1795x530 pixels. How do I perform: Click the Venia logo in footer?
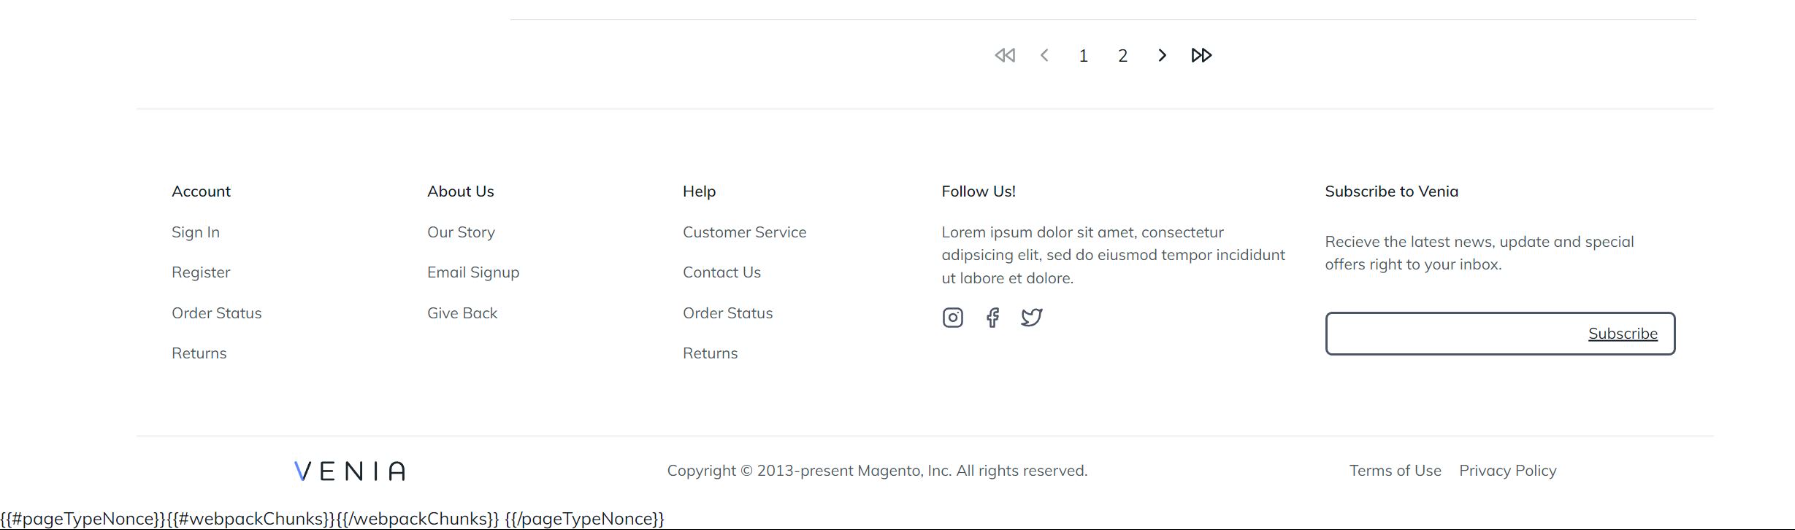click(350, 471)
